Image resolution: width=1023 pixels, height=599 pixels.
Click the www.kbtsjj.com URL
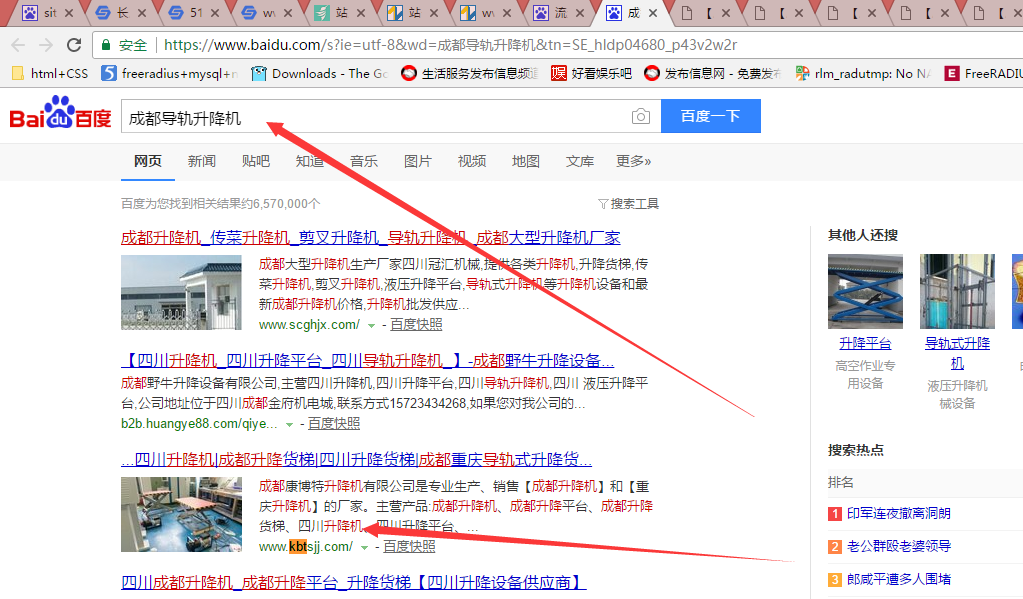[306, 546]
